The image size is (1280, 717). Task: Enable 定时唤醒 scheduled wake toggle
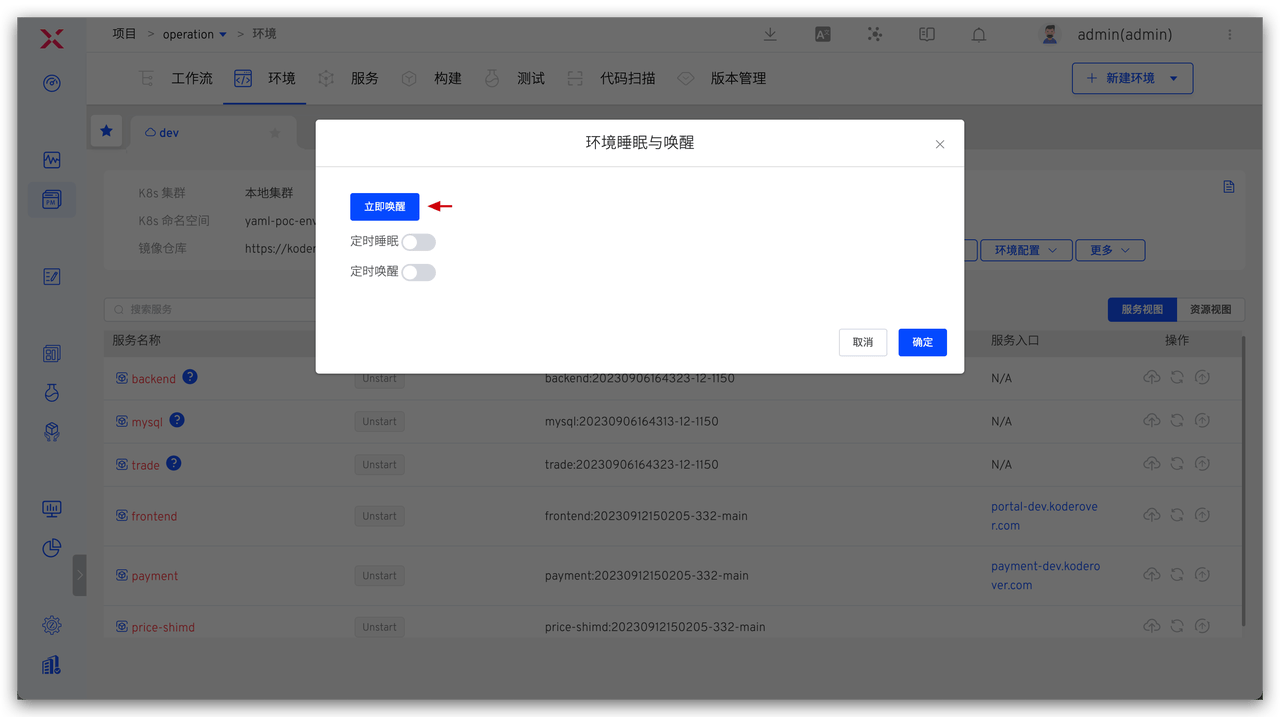tap(418, 271)
